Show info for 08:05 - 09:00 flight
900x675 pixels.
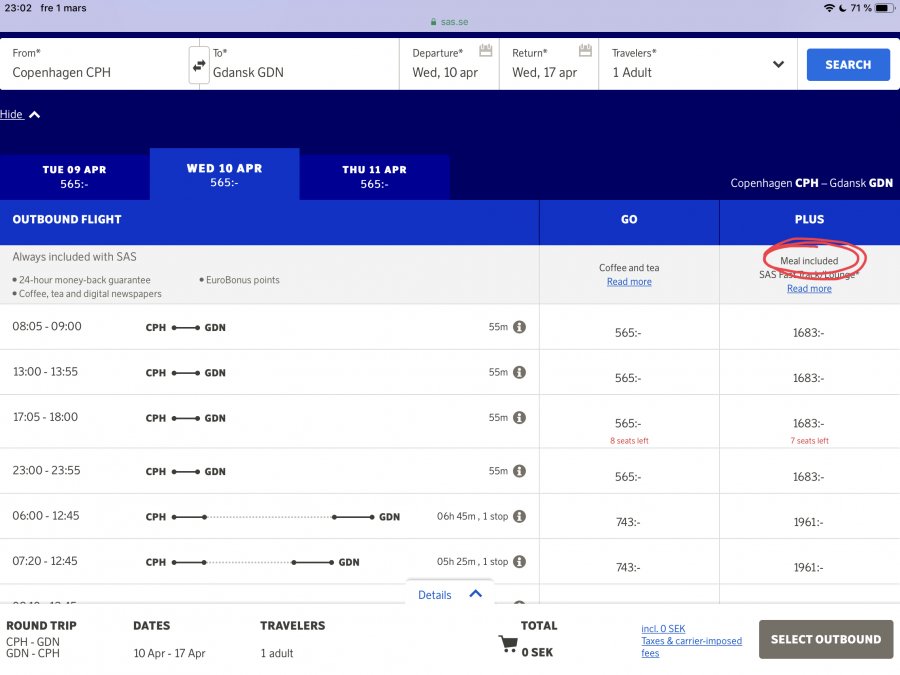click(x=520, y=327)
